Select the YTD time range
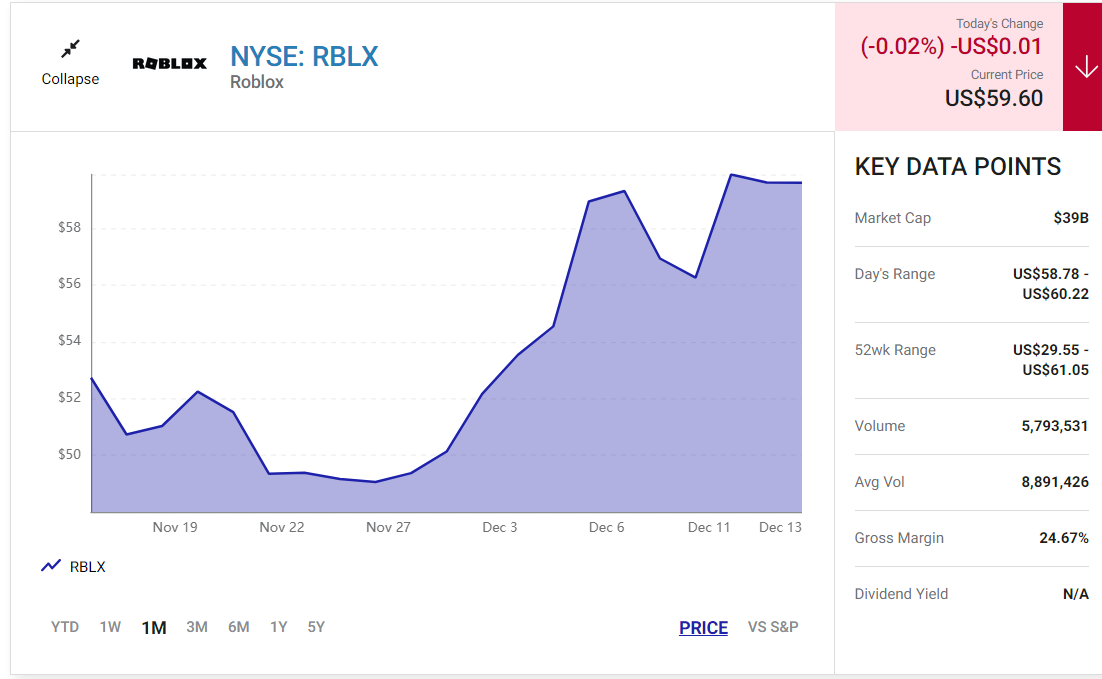1102x679 pixels. click(65, 627)
